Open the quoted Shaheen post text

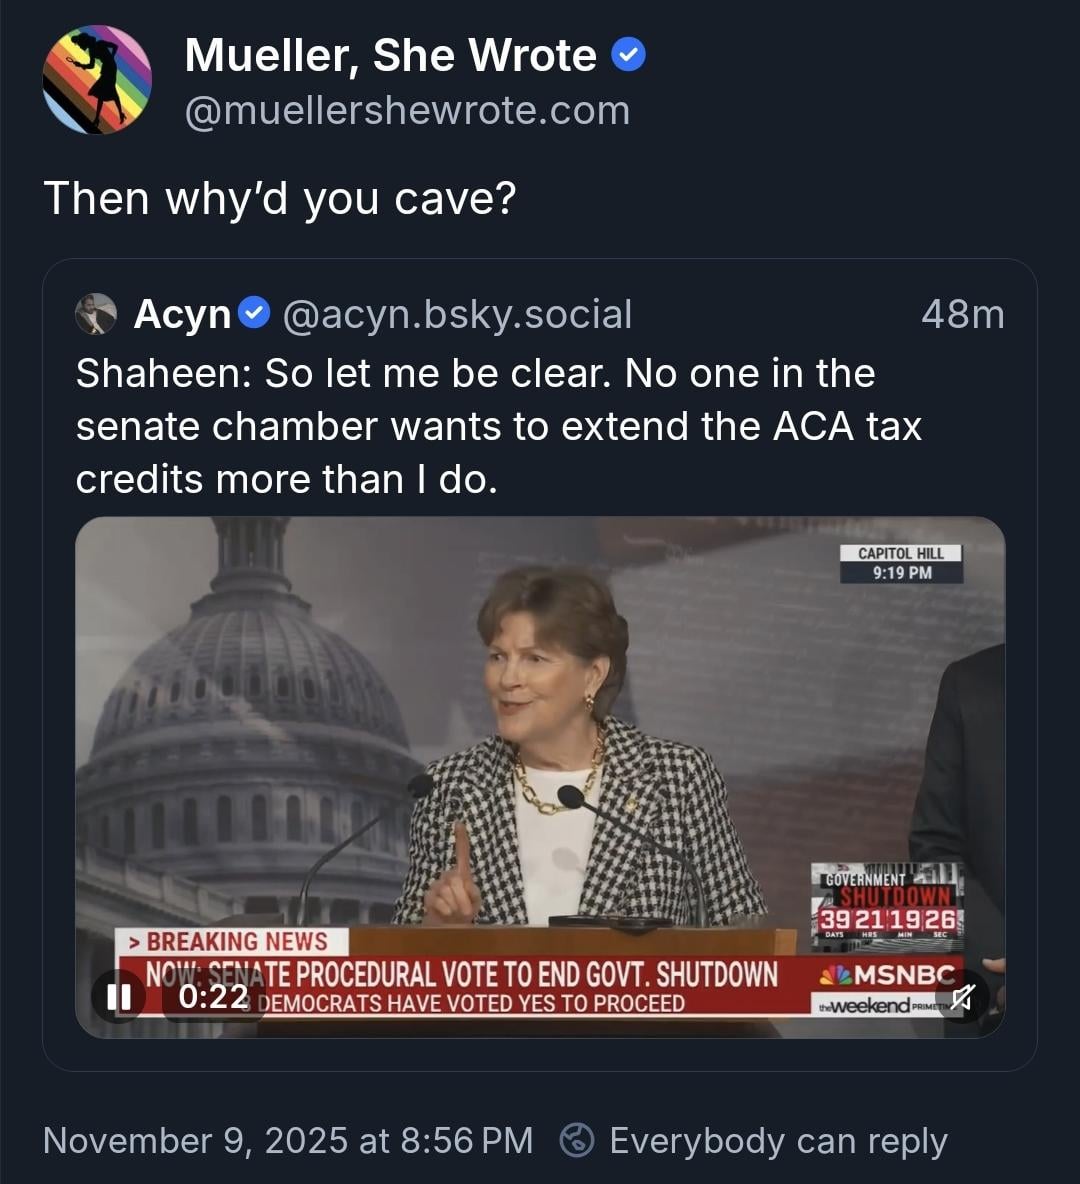tap(498, 426)
